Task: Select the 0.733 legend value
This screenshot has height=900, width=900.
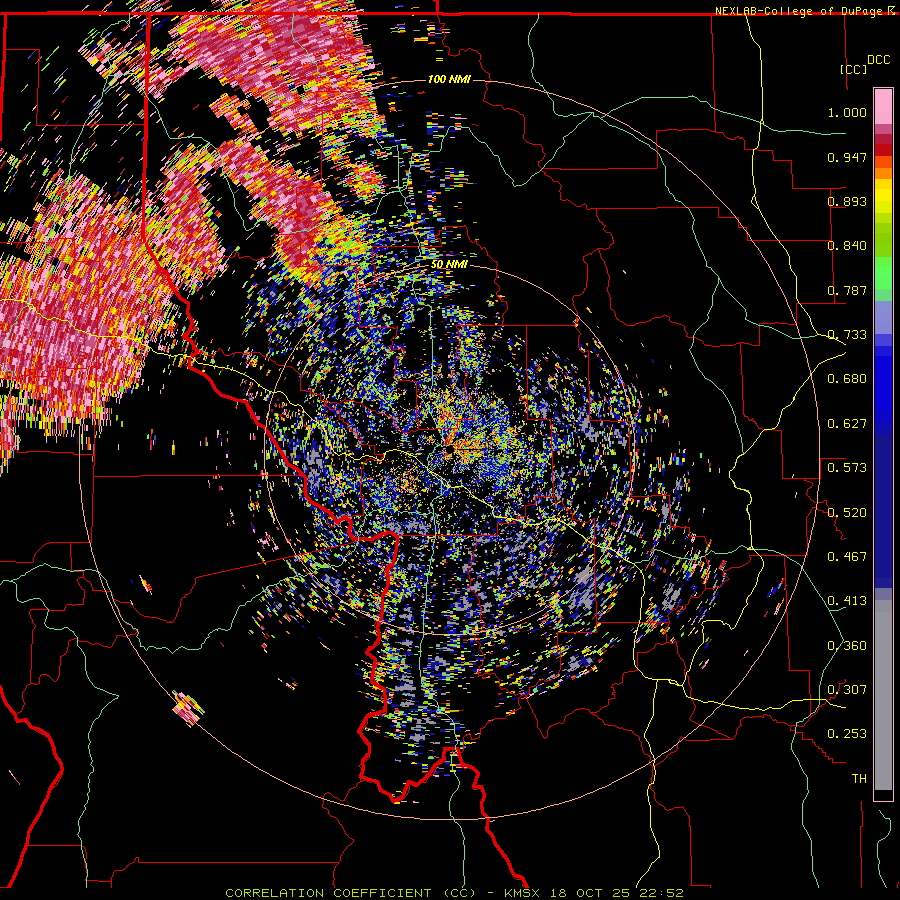Action: click(847, 335)
